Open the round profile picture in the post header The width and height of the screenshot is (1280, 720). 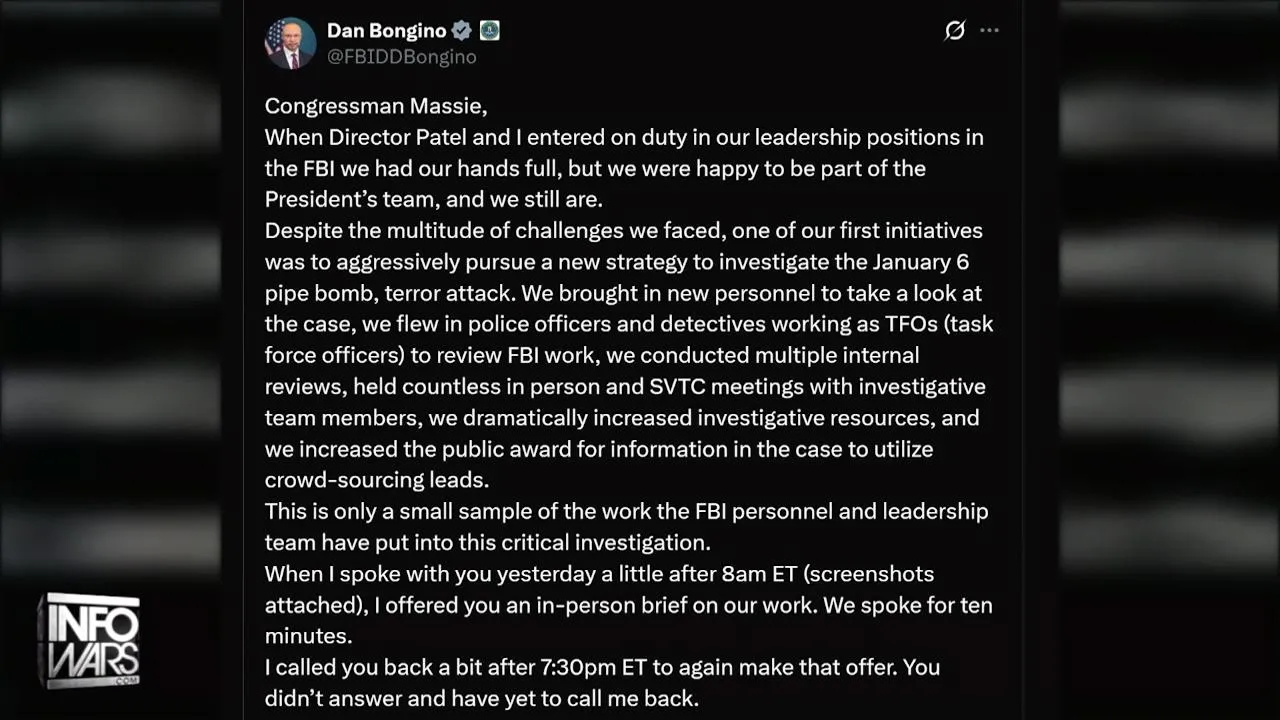pyautogui.click(x=290, y=43)
